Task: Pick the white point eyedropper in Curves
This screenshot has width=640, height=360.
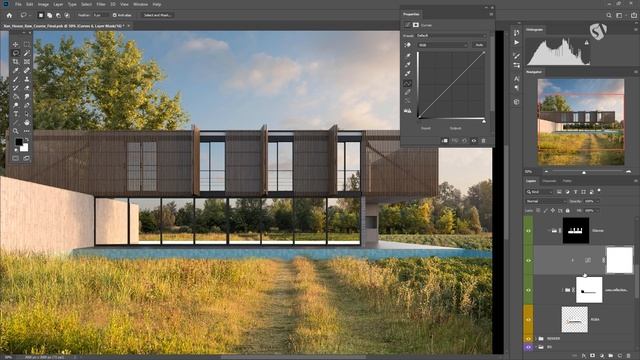Action: [x=407, y=73]
